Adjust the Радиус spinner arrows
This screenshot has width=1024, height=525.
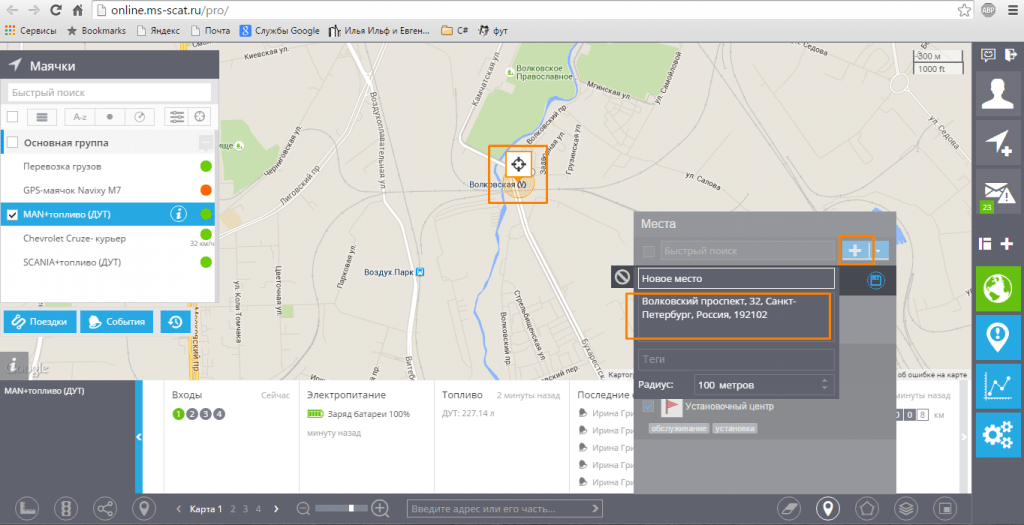click(x=824, y=385)
